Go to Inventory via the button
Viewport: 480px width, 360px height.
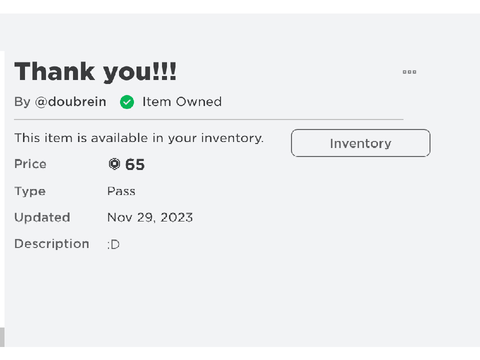coord(361,143)
